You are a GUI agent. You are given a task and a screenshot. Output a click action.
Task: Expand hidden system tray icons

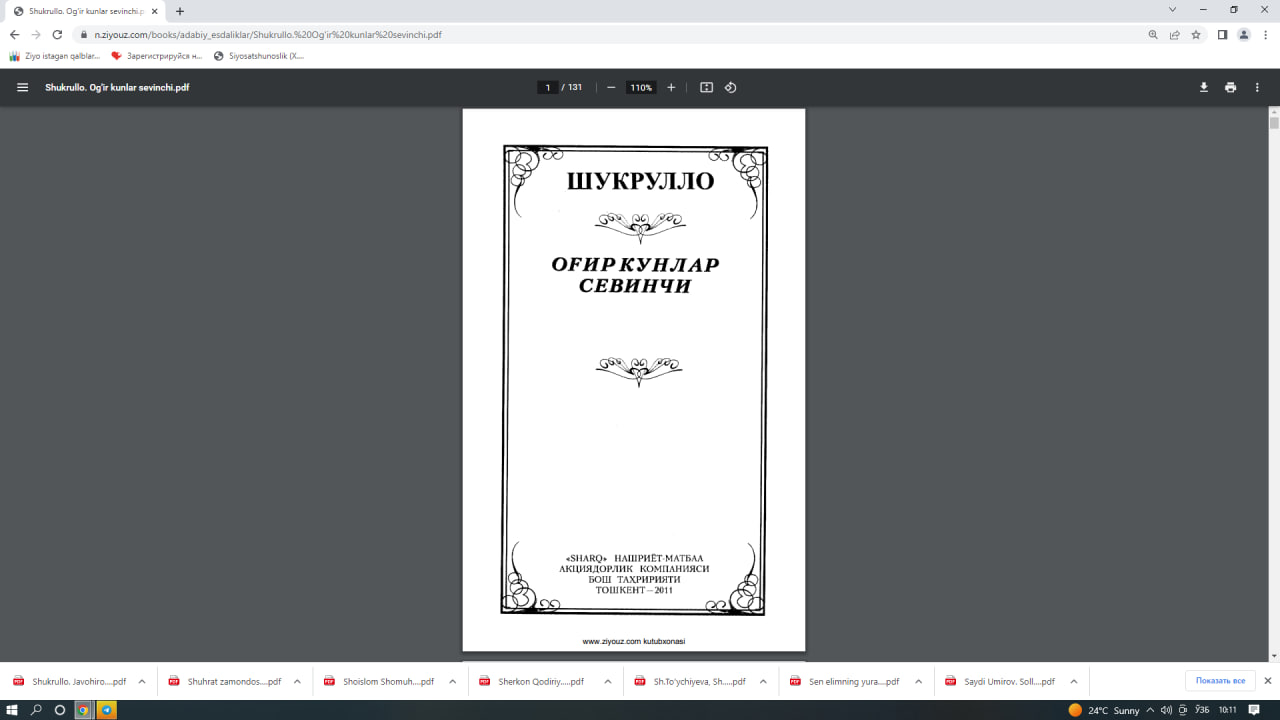(x=1149, y=711)
